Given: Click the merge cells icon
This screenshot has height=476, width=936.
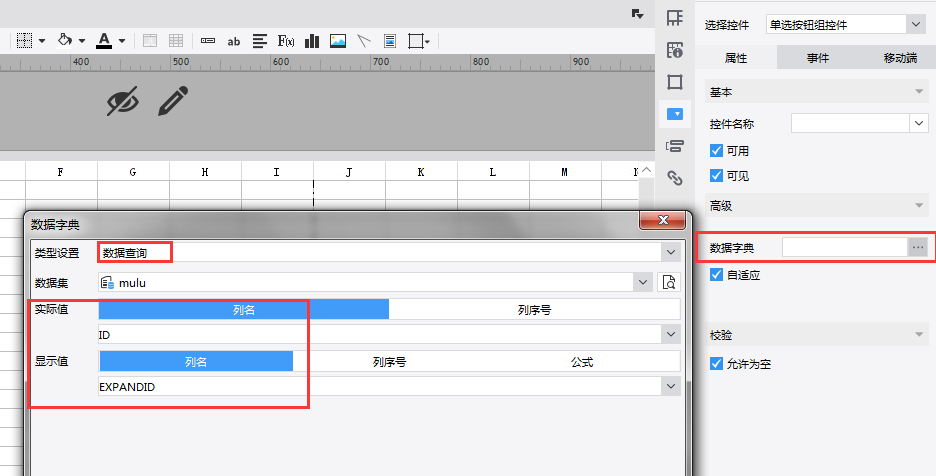Looking at the screenshot, I should (150, 41).
